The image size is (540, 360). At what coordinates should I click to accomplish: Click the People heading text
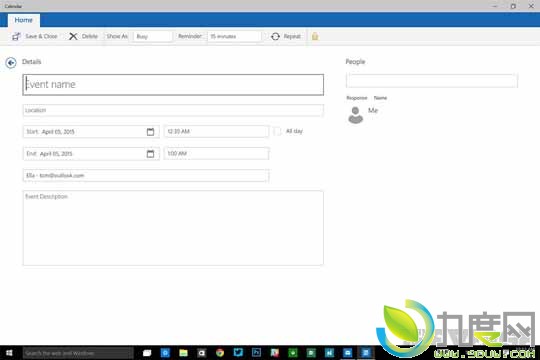coord(355,62)
